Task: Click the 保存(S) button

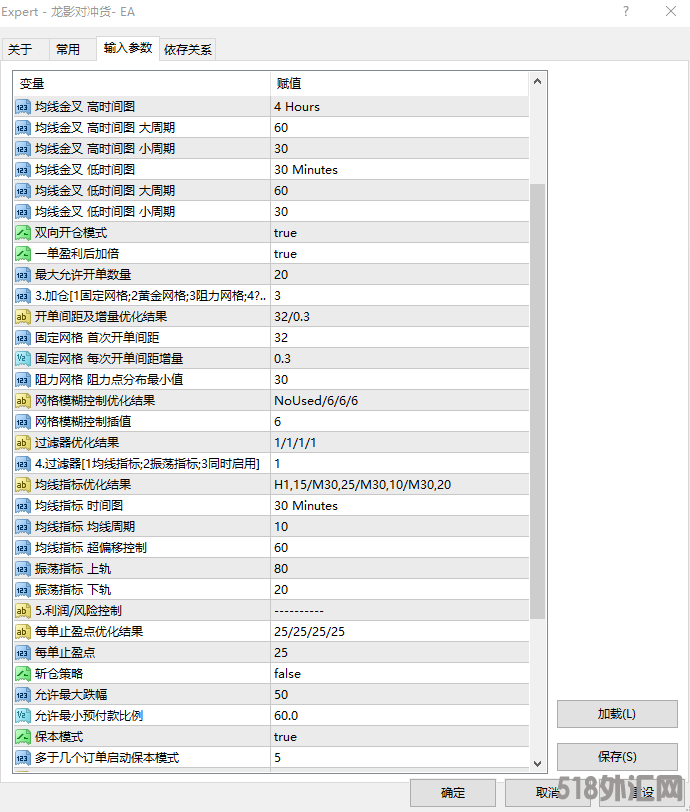Action: (617, 757)
